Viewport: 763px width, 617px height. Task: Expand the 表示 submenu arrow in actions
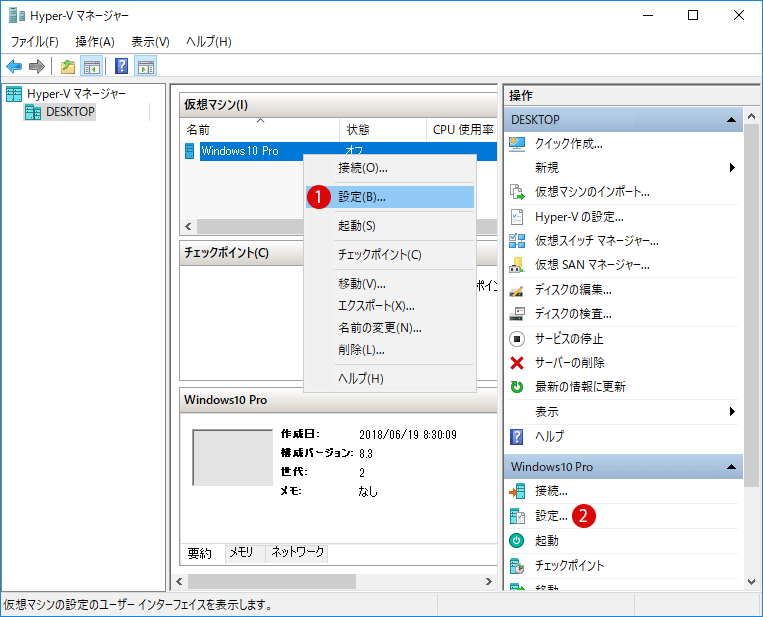click(732, 412)
